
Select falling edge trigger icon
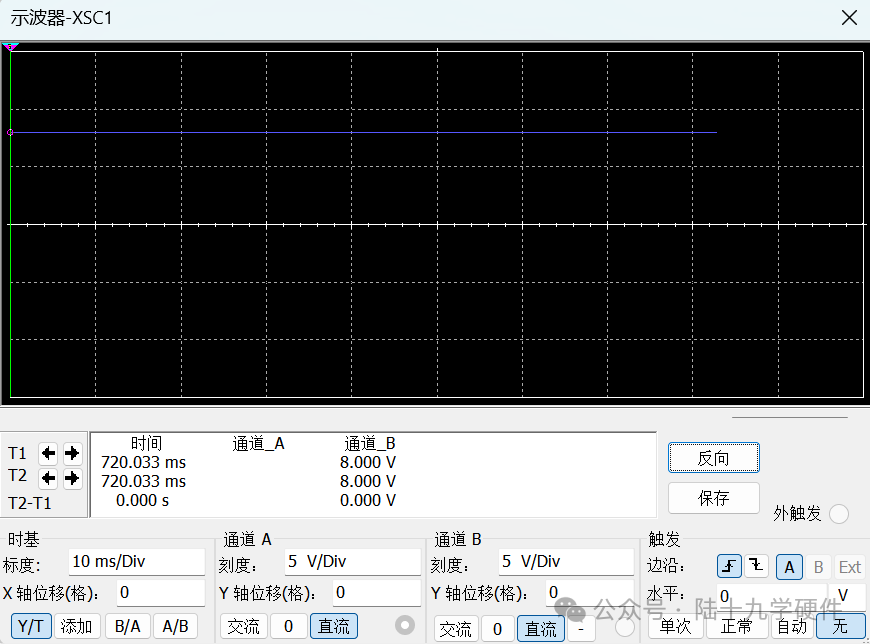tap(756, 567)
